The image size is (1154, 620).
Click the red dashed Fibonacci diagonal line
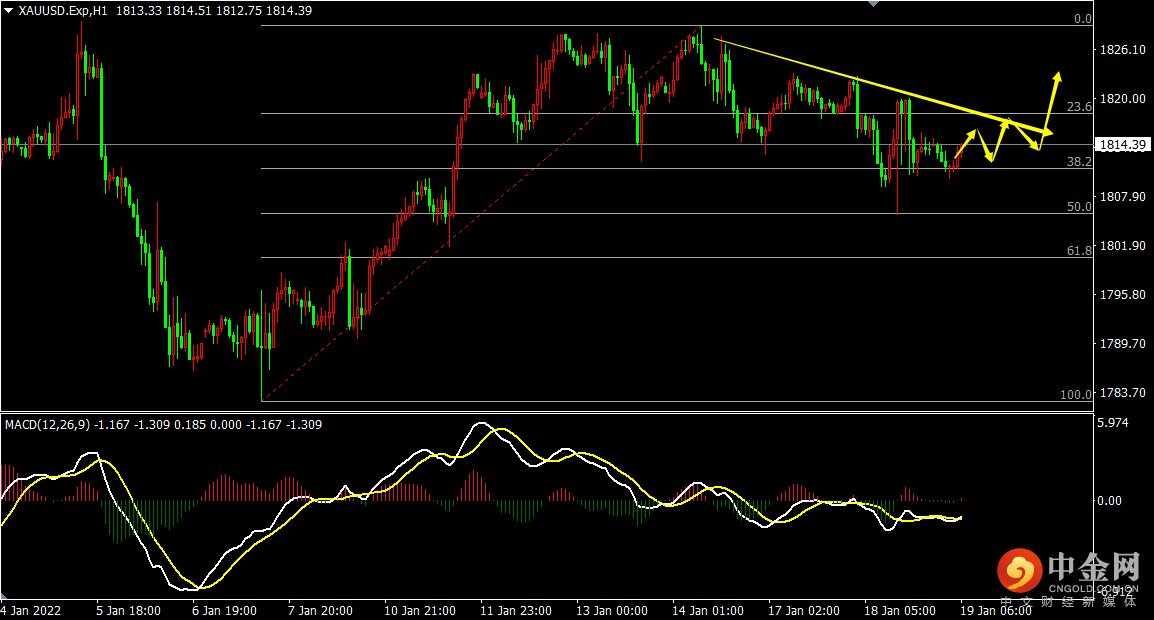point(480,215)
